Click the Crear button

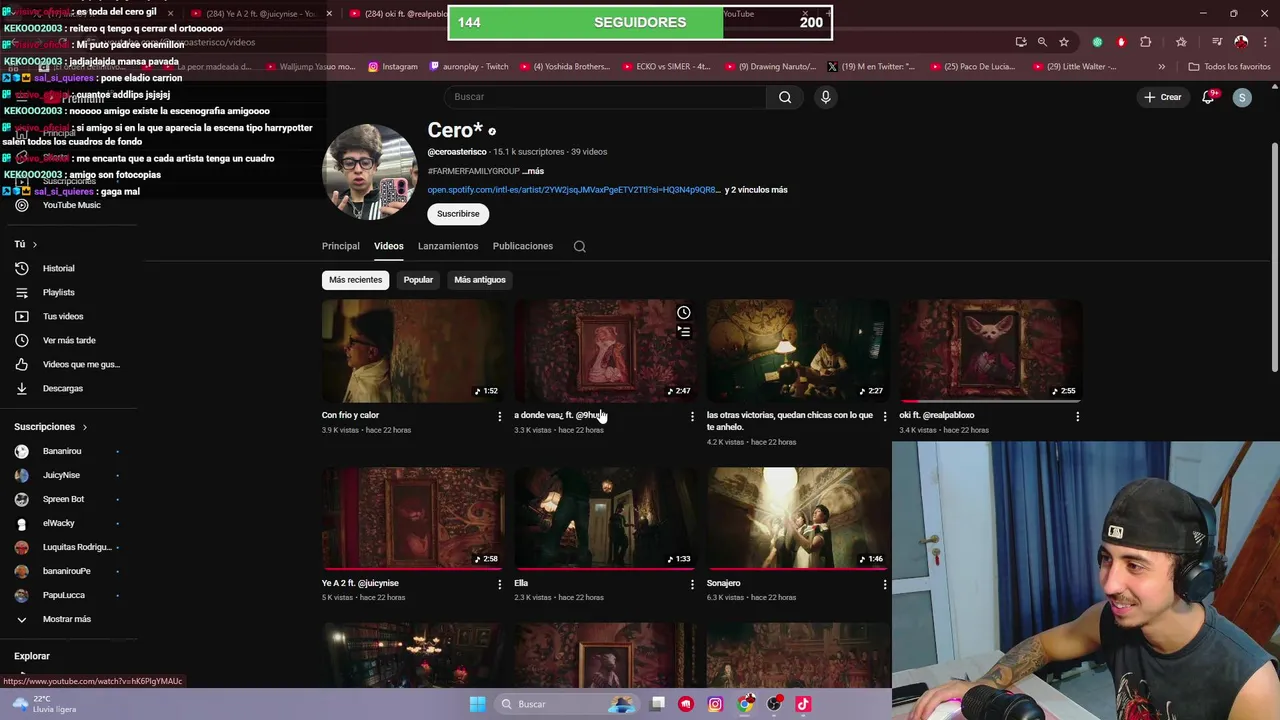coord(1163,97)
